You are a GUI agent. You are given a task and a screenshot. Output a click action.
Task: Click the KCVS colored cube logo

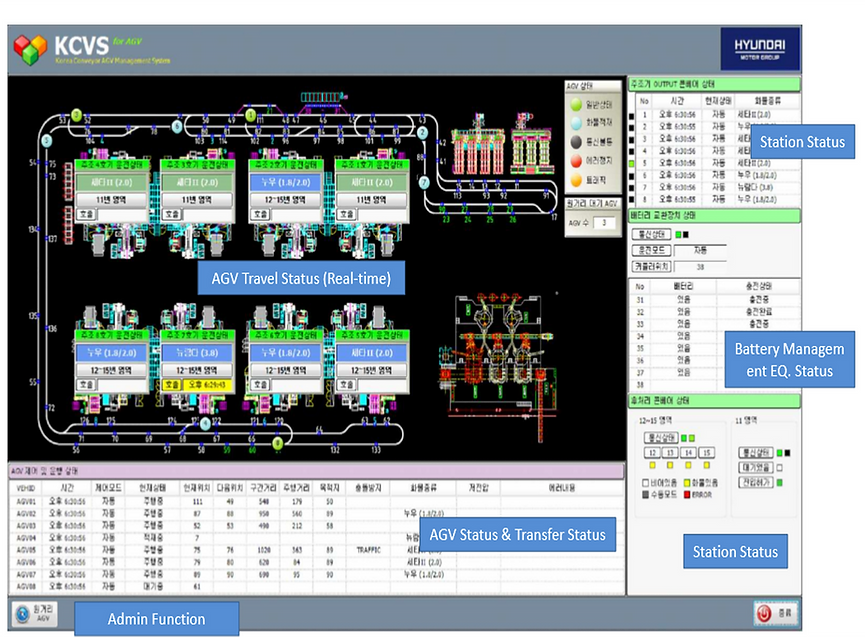(x=30, y=49)
